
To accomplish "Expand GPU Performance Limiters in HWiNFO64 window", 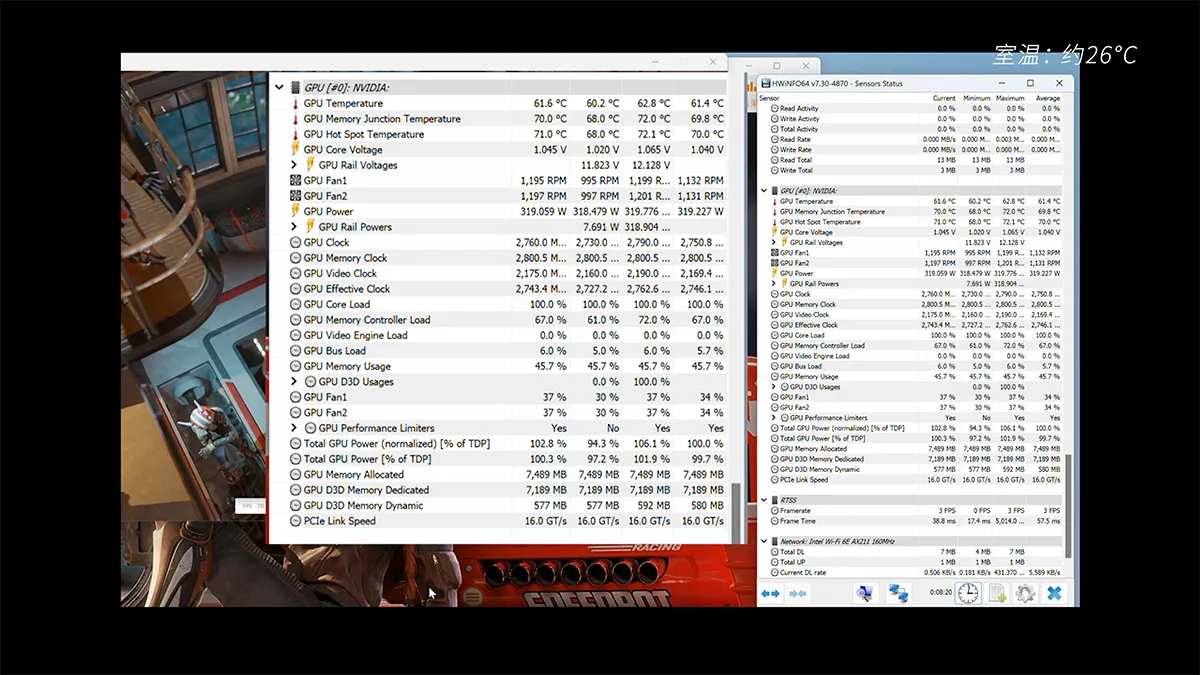I will [x=774, y=418].
